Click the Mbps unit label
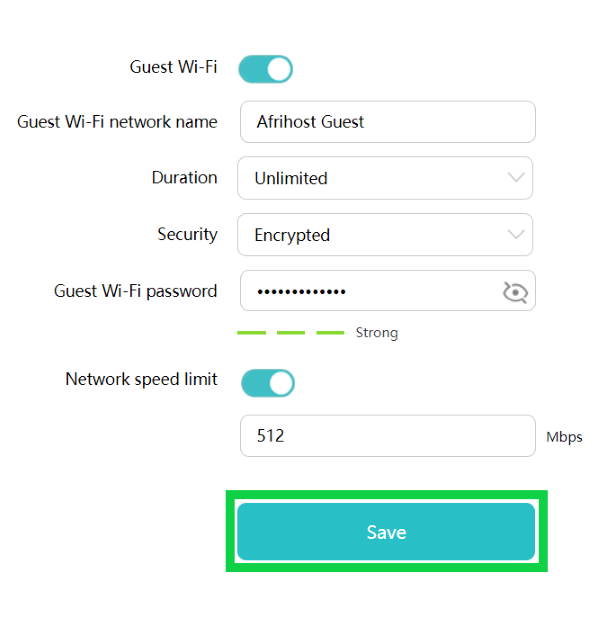Viewport: 600px width, 637px height. [x=564, y=437]
